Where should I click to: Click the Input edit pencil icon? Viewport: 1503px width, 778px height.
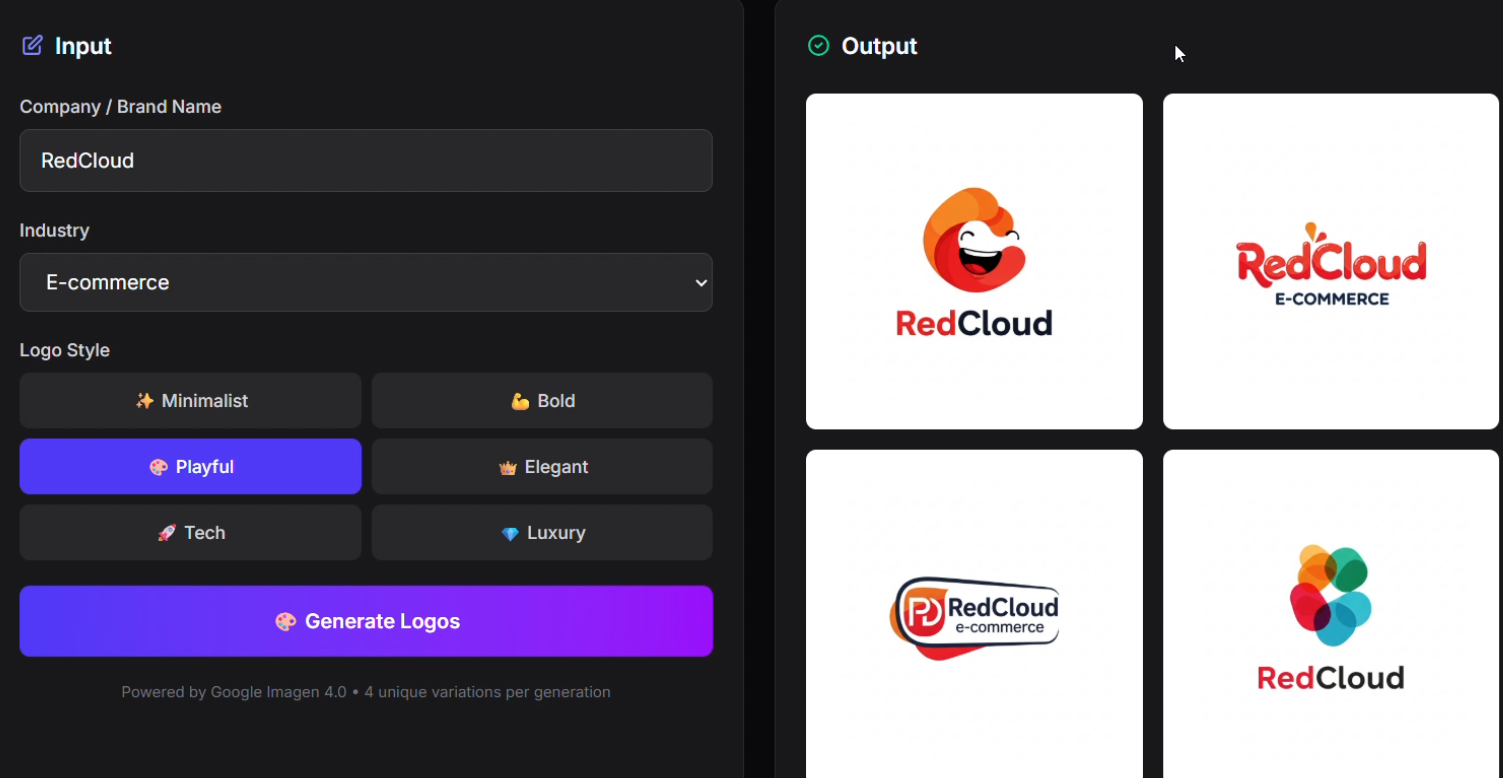pyautogui.click(x=32, y=45)
